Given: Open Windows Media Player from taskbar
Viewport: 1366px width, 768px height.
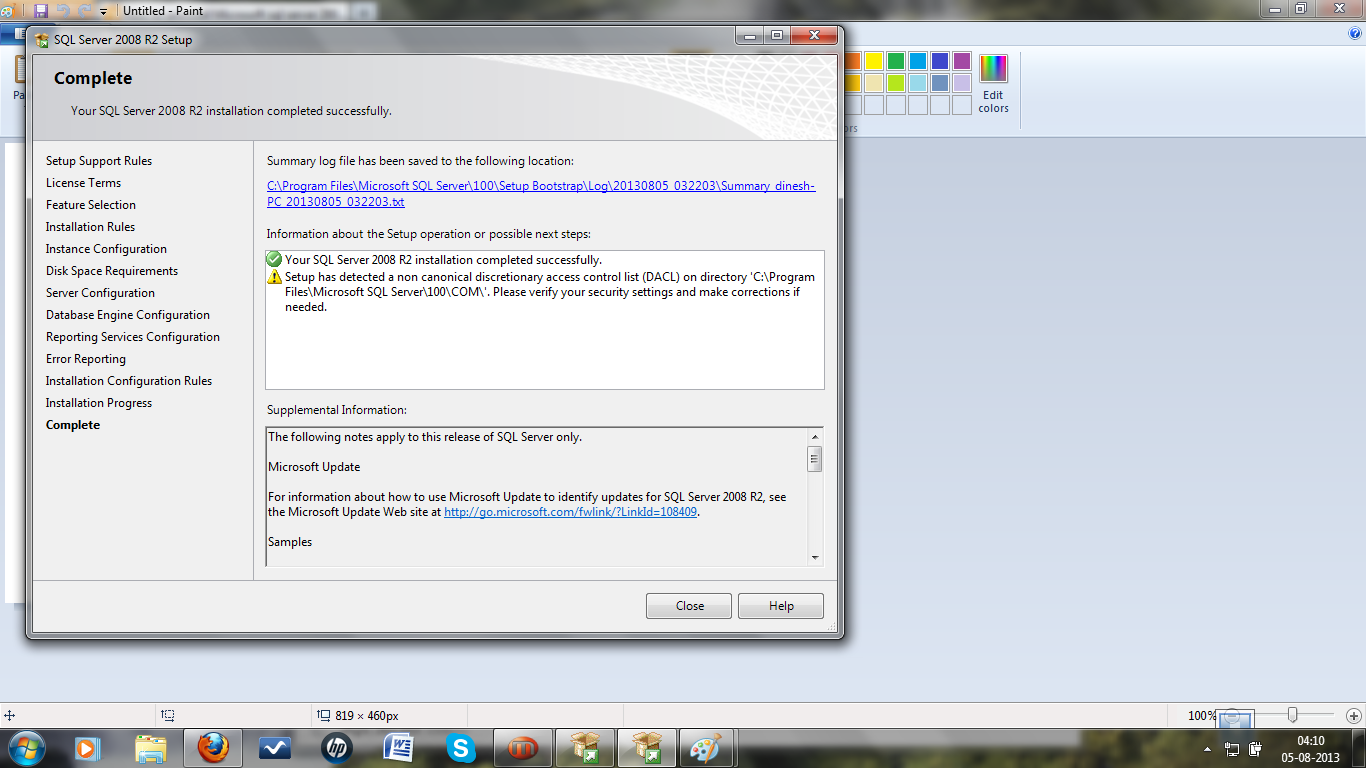Looking at the screenshot, I should coord(88,747).
